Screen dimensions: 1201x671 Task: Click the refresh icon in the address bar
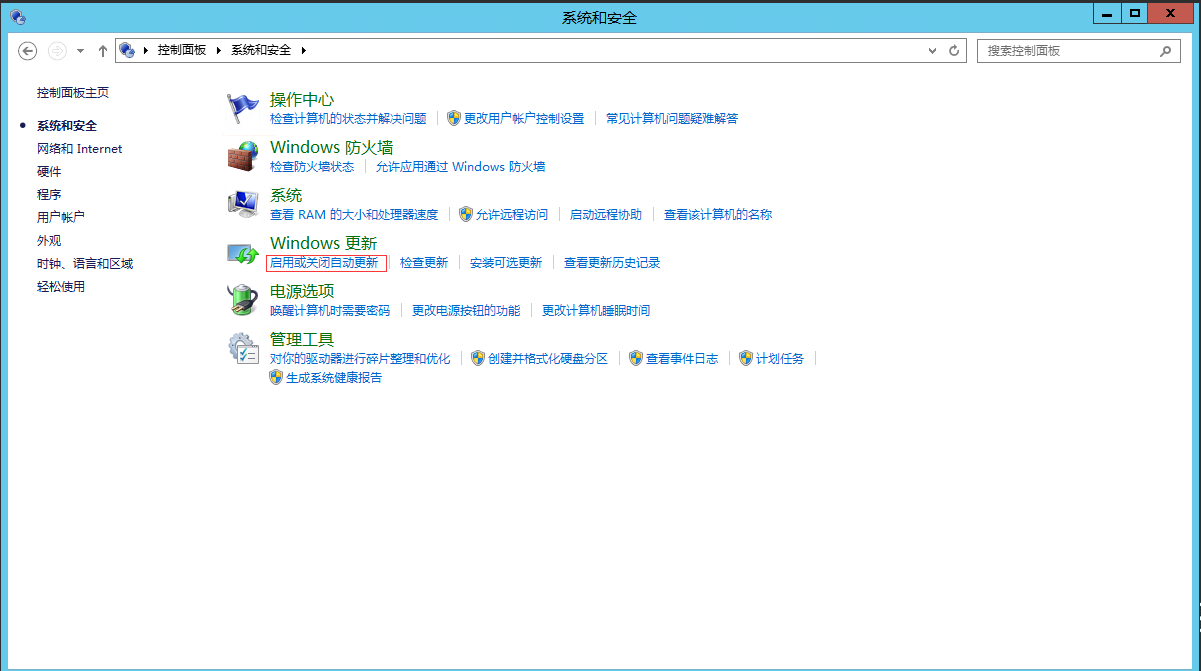point(953,50)
